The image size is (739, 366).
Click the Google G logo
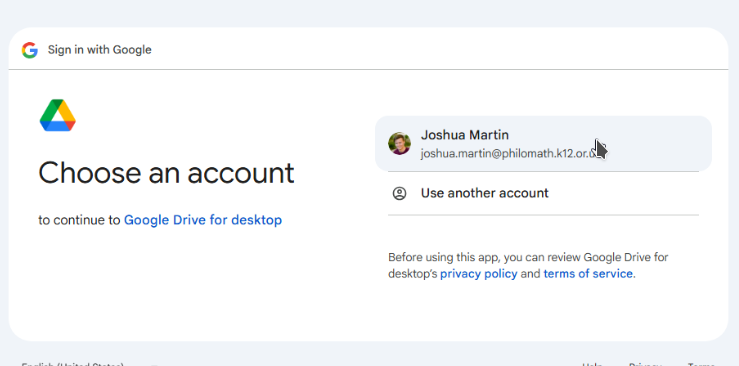click(30, 50)
